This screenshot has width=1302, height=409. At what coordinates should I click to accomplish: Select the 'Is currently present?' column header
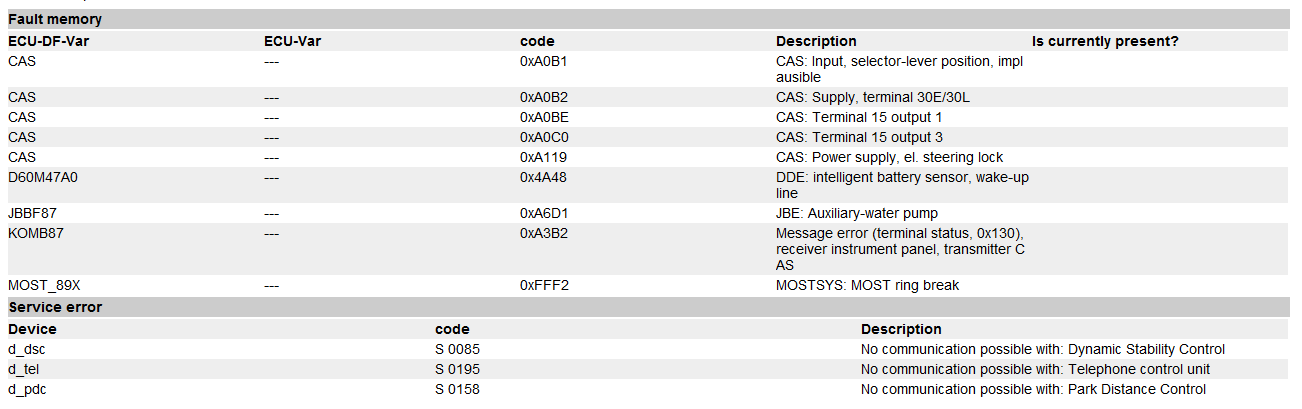click(x=1105, y=41)
